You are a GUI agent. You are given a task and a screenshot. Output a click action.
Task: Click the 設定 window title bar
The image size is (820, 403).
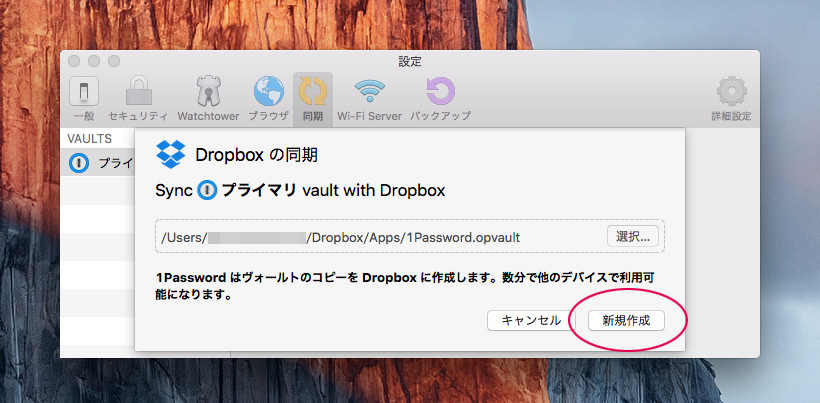[410, 61]
